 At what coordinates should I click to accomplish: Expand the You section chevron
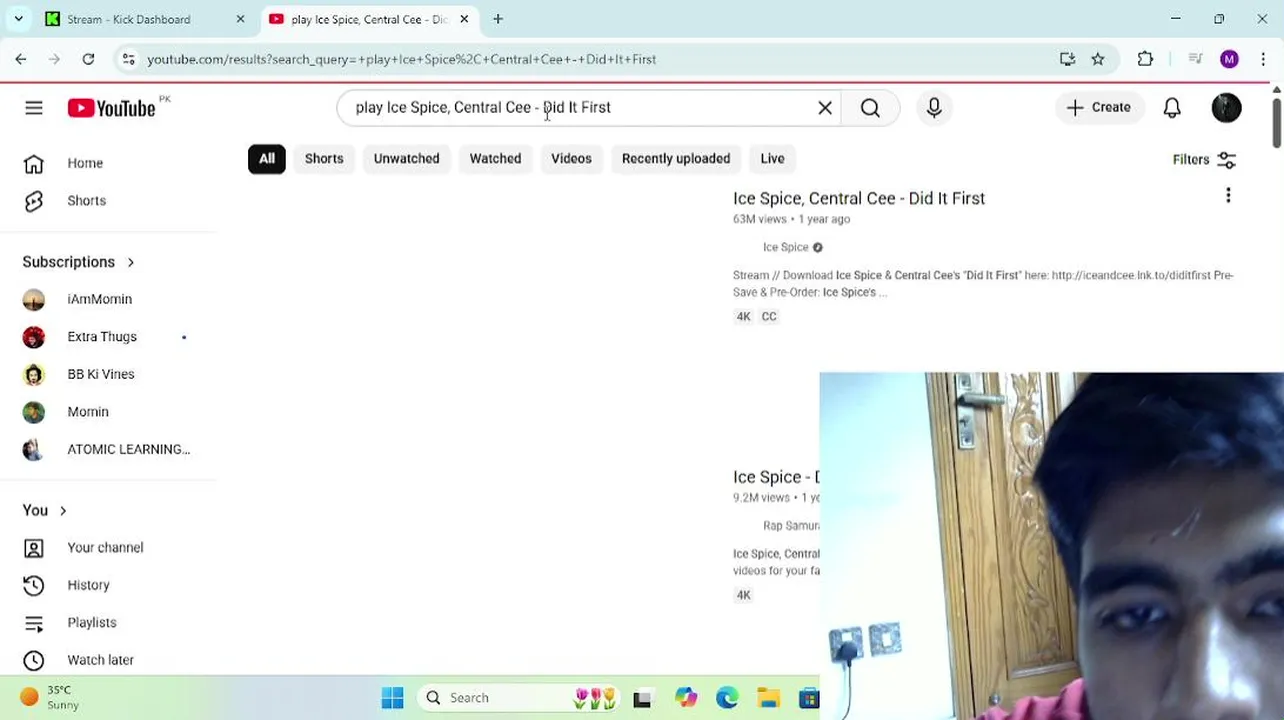63,511
